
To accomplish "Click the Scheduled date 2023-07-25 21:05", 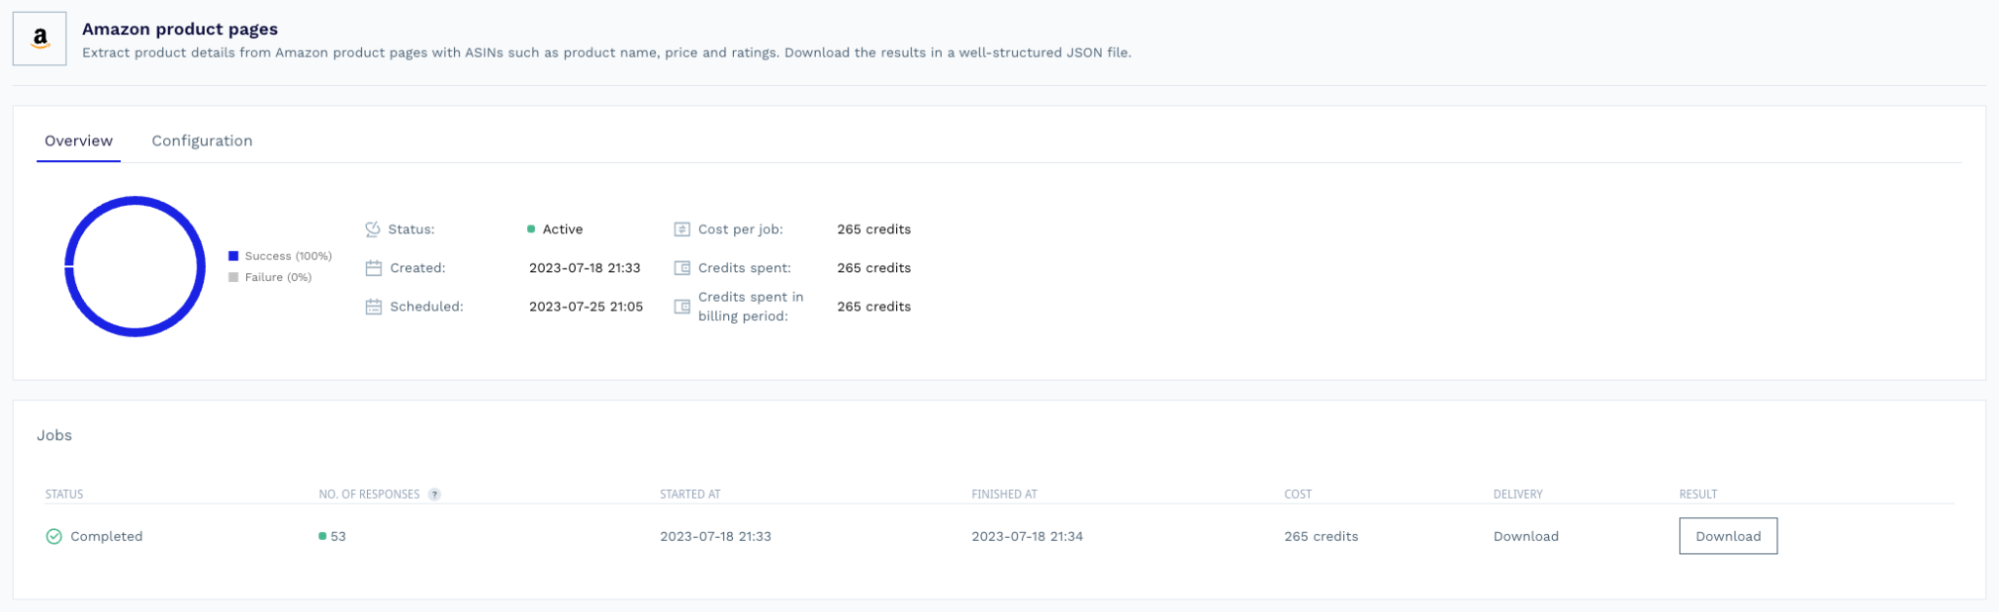I will coord(586,307).
